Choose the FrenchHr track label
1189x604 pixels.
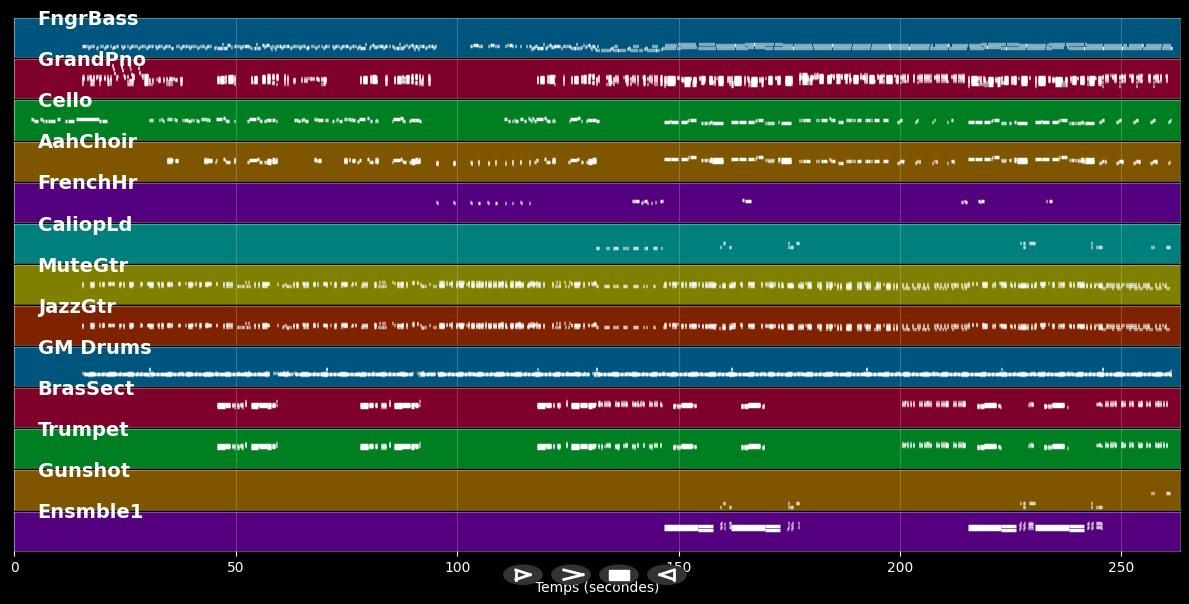88,182
